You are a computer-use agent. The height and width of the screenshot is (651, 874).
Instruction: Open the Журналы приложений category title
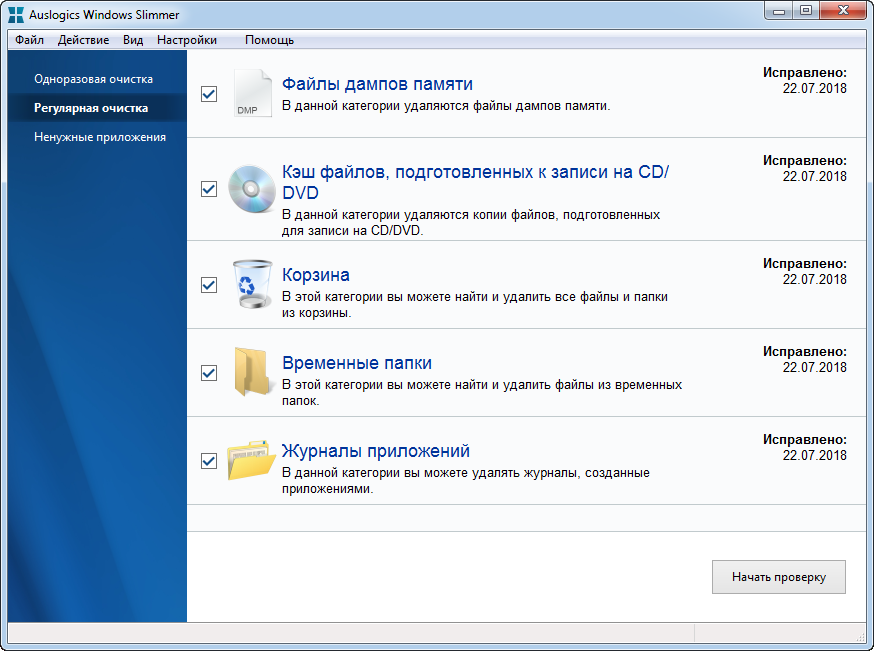point(376,451)
